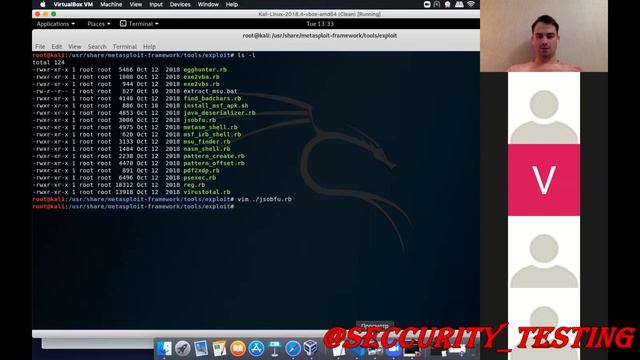640x360 pixels.
Task: Click java_deserializer.rb file name
Action: click(219, 113)
